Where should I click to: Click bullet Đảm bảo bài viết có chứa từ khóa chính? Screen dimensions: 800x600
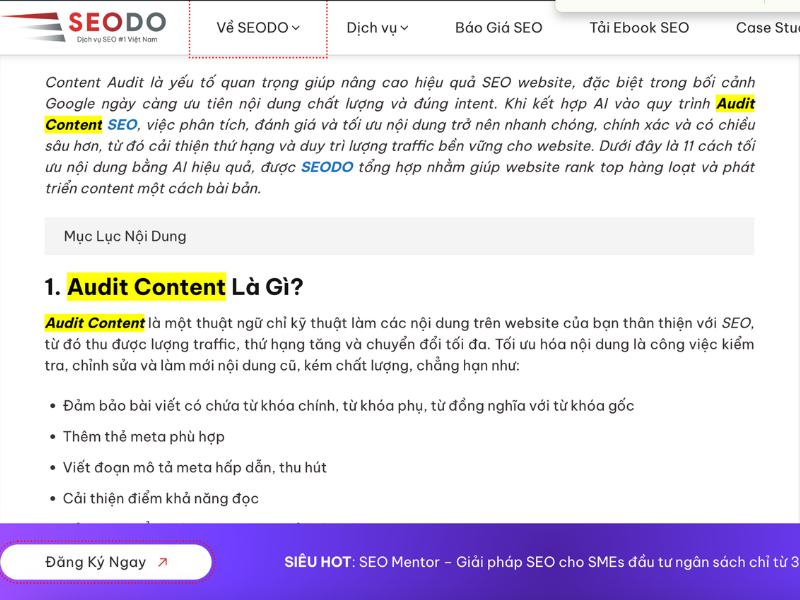(348, 406)
